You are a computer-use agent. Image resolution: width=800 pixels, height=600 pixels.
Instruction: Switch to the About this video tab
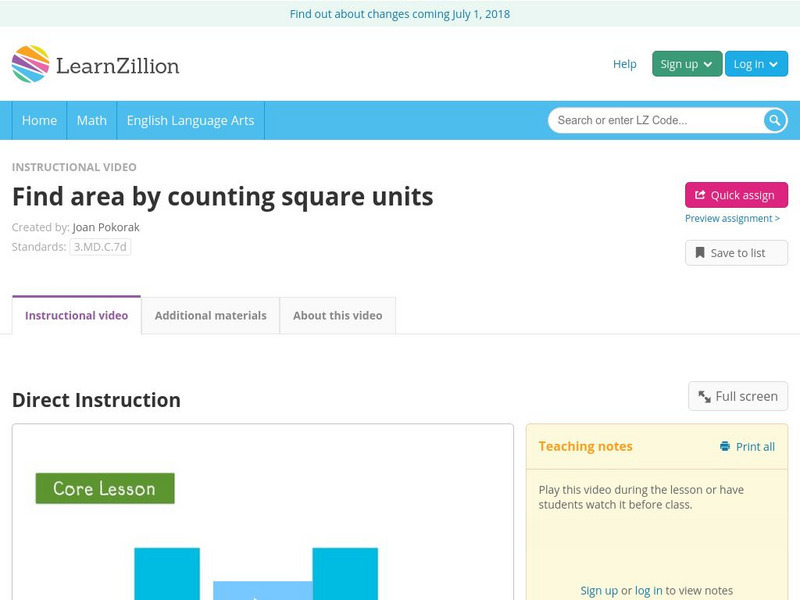click(338, 315)
